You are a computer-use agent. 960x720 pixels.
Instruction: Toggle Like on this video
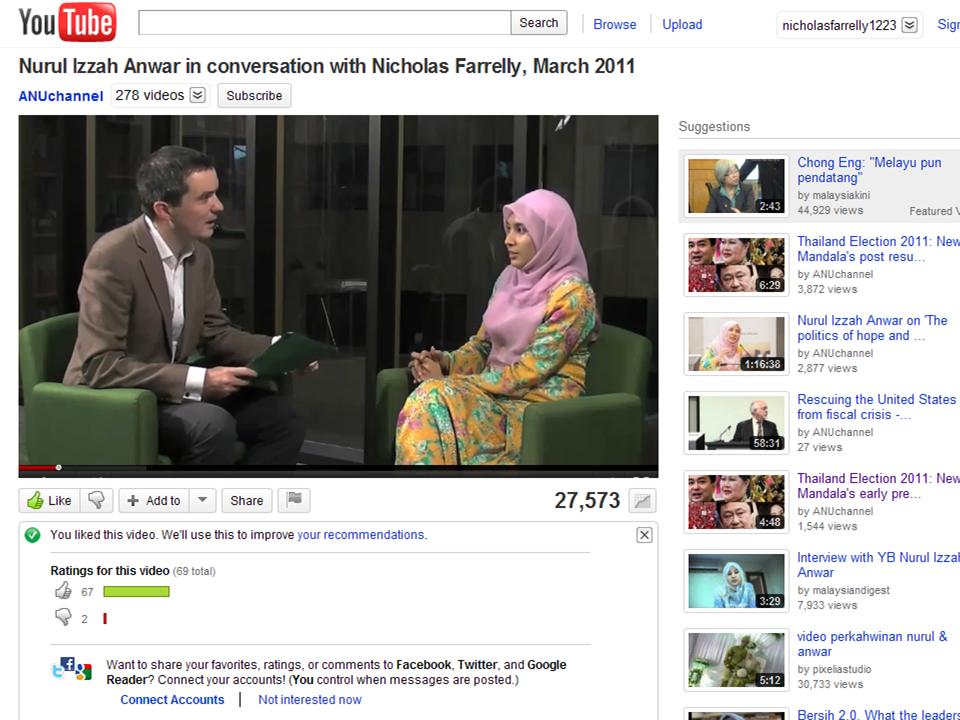49,500
